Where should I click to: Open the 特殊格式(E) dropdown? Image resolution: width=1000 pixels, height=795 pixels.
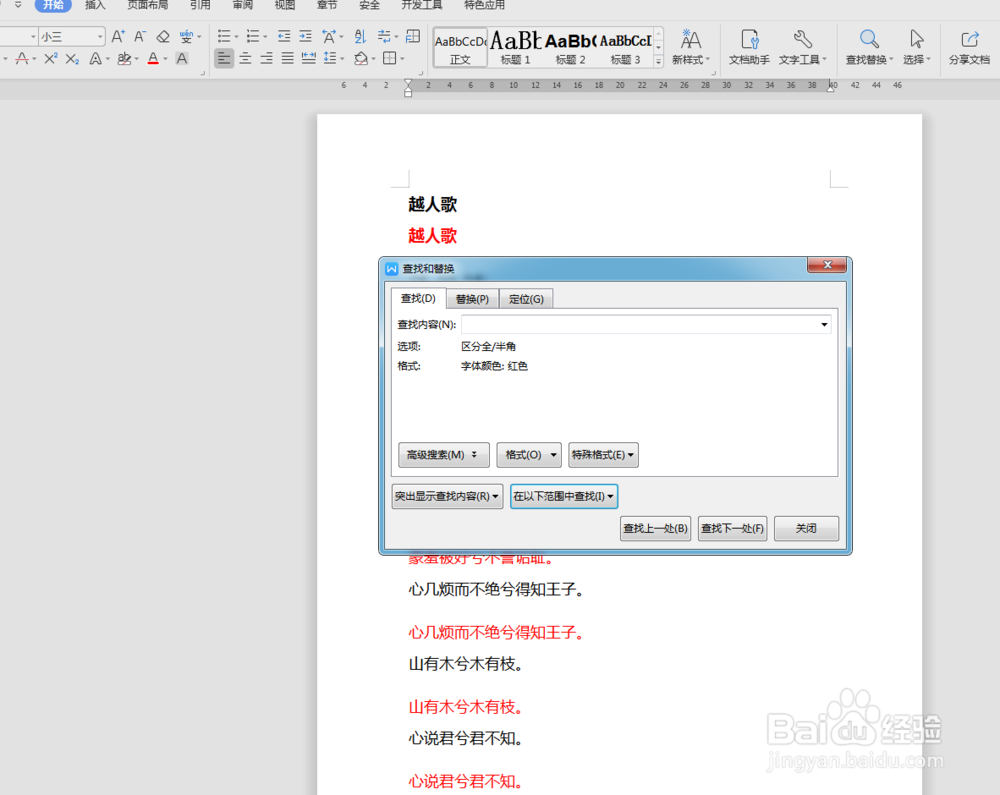(603, 455)
